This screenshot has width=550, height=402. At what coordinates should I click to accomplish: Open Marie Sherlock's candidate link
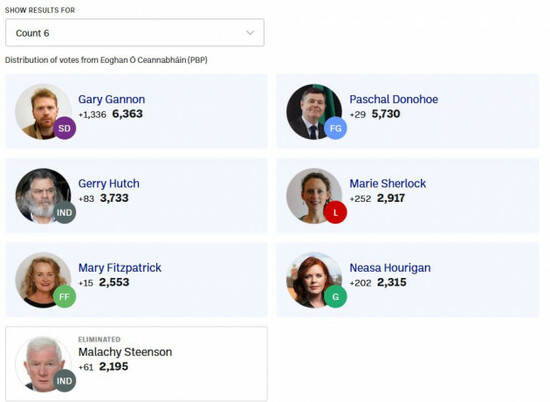[x=388, y=183]
